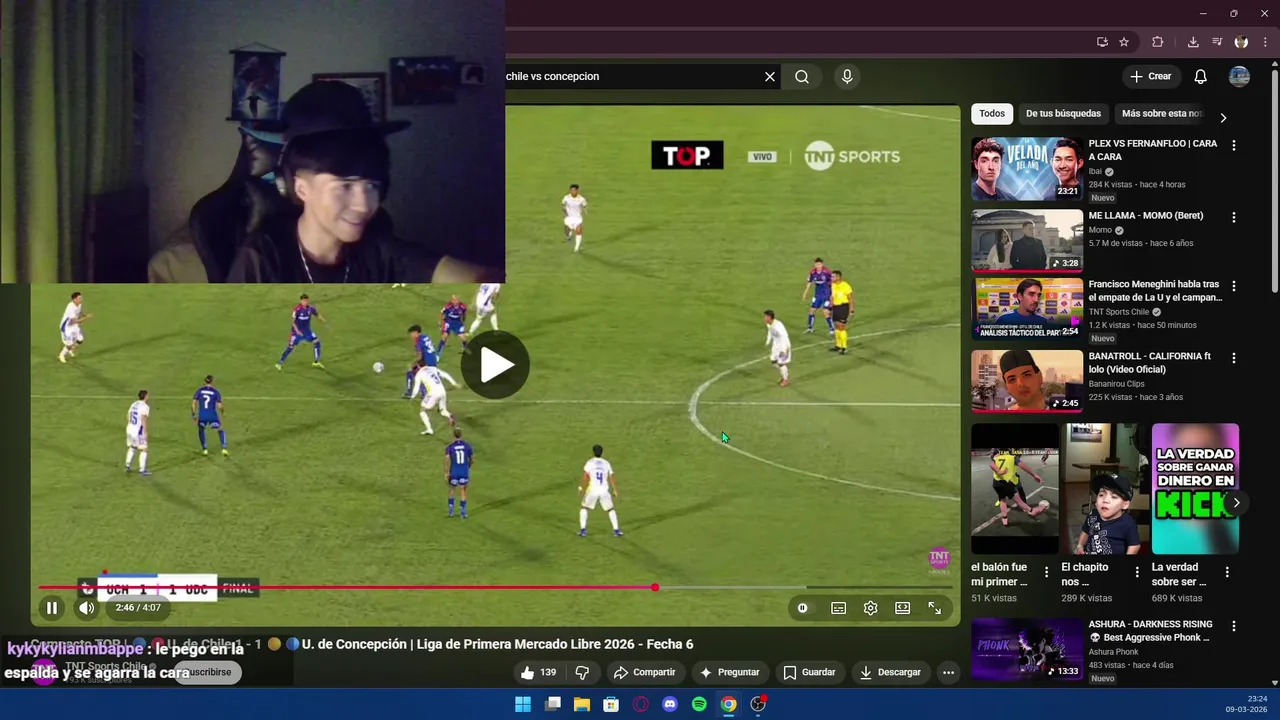Image resolution: width=1280 pixels, height=720 pixels.
Task: Open File Explorer from the taskbar
Action: pos(581,704)
